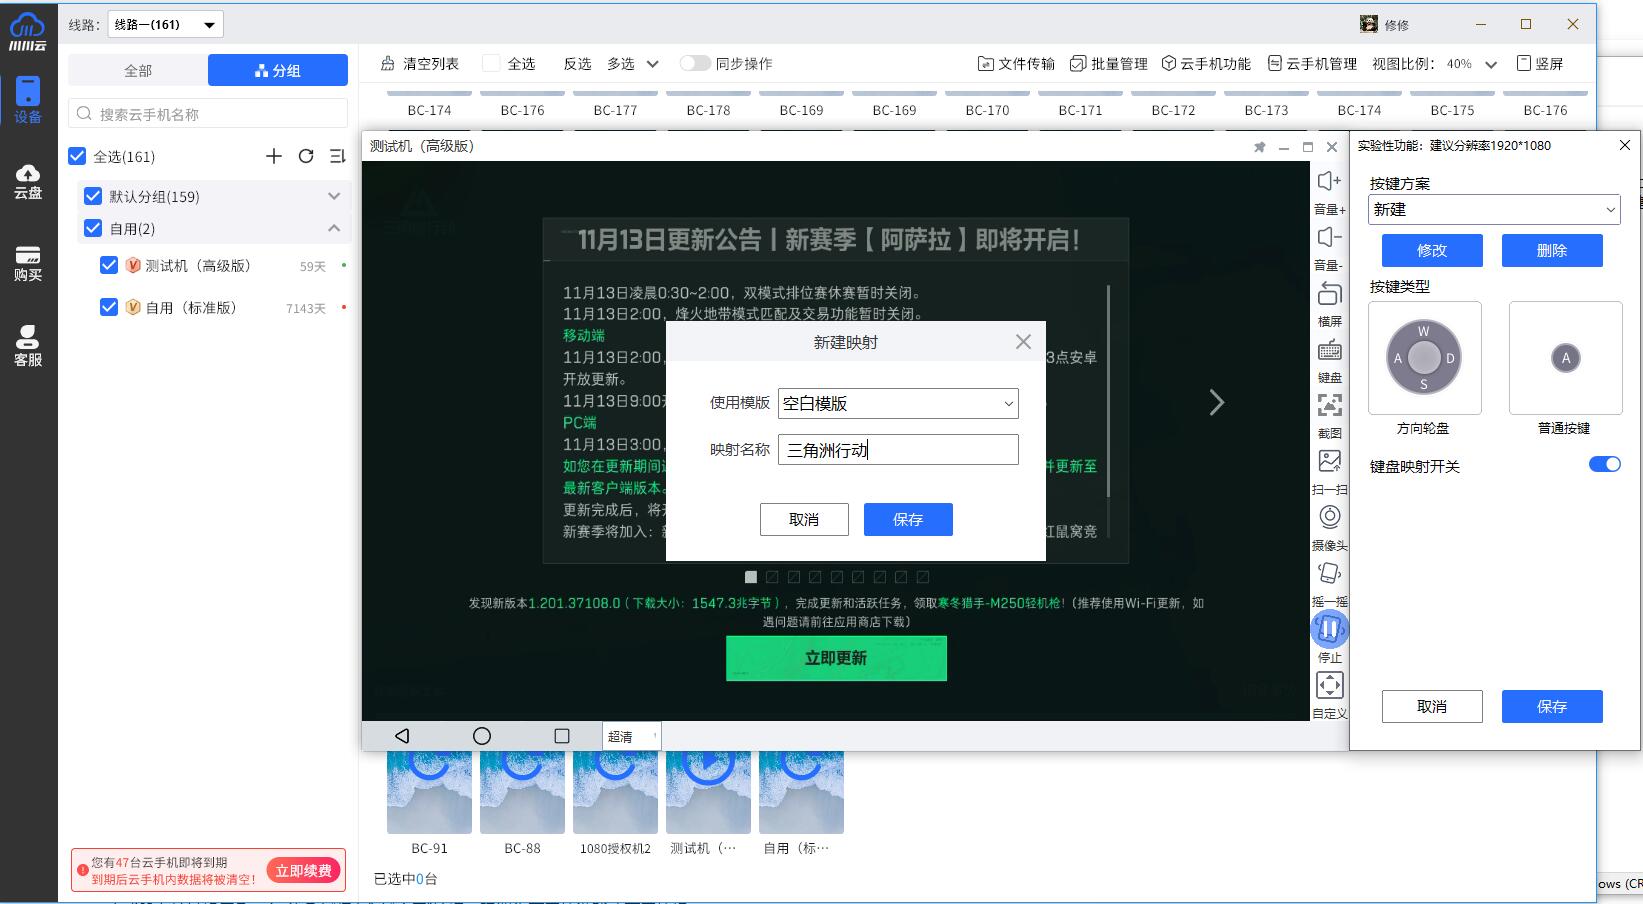Uncheck the select all (161) checkbox

click(x=77, y=156)
